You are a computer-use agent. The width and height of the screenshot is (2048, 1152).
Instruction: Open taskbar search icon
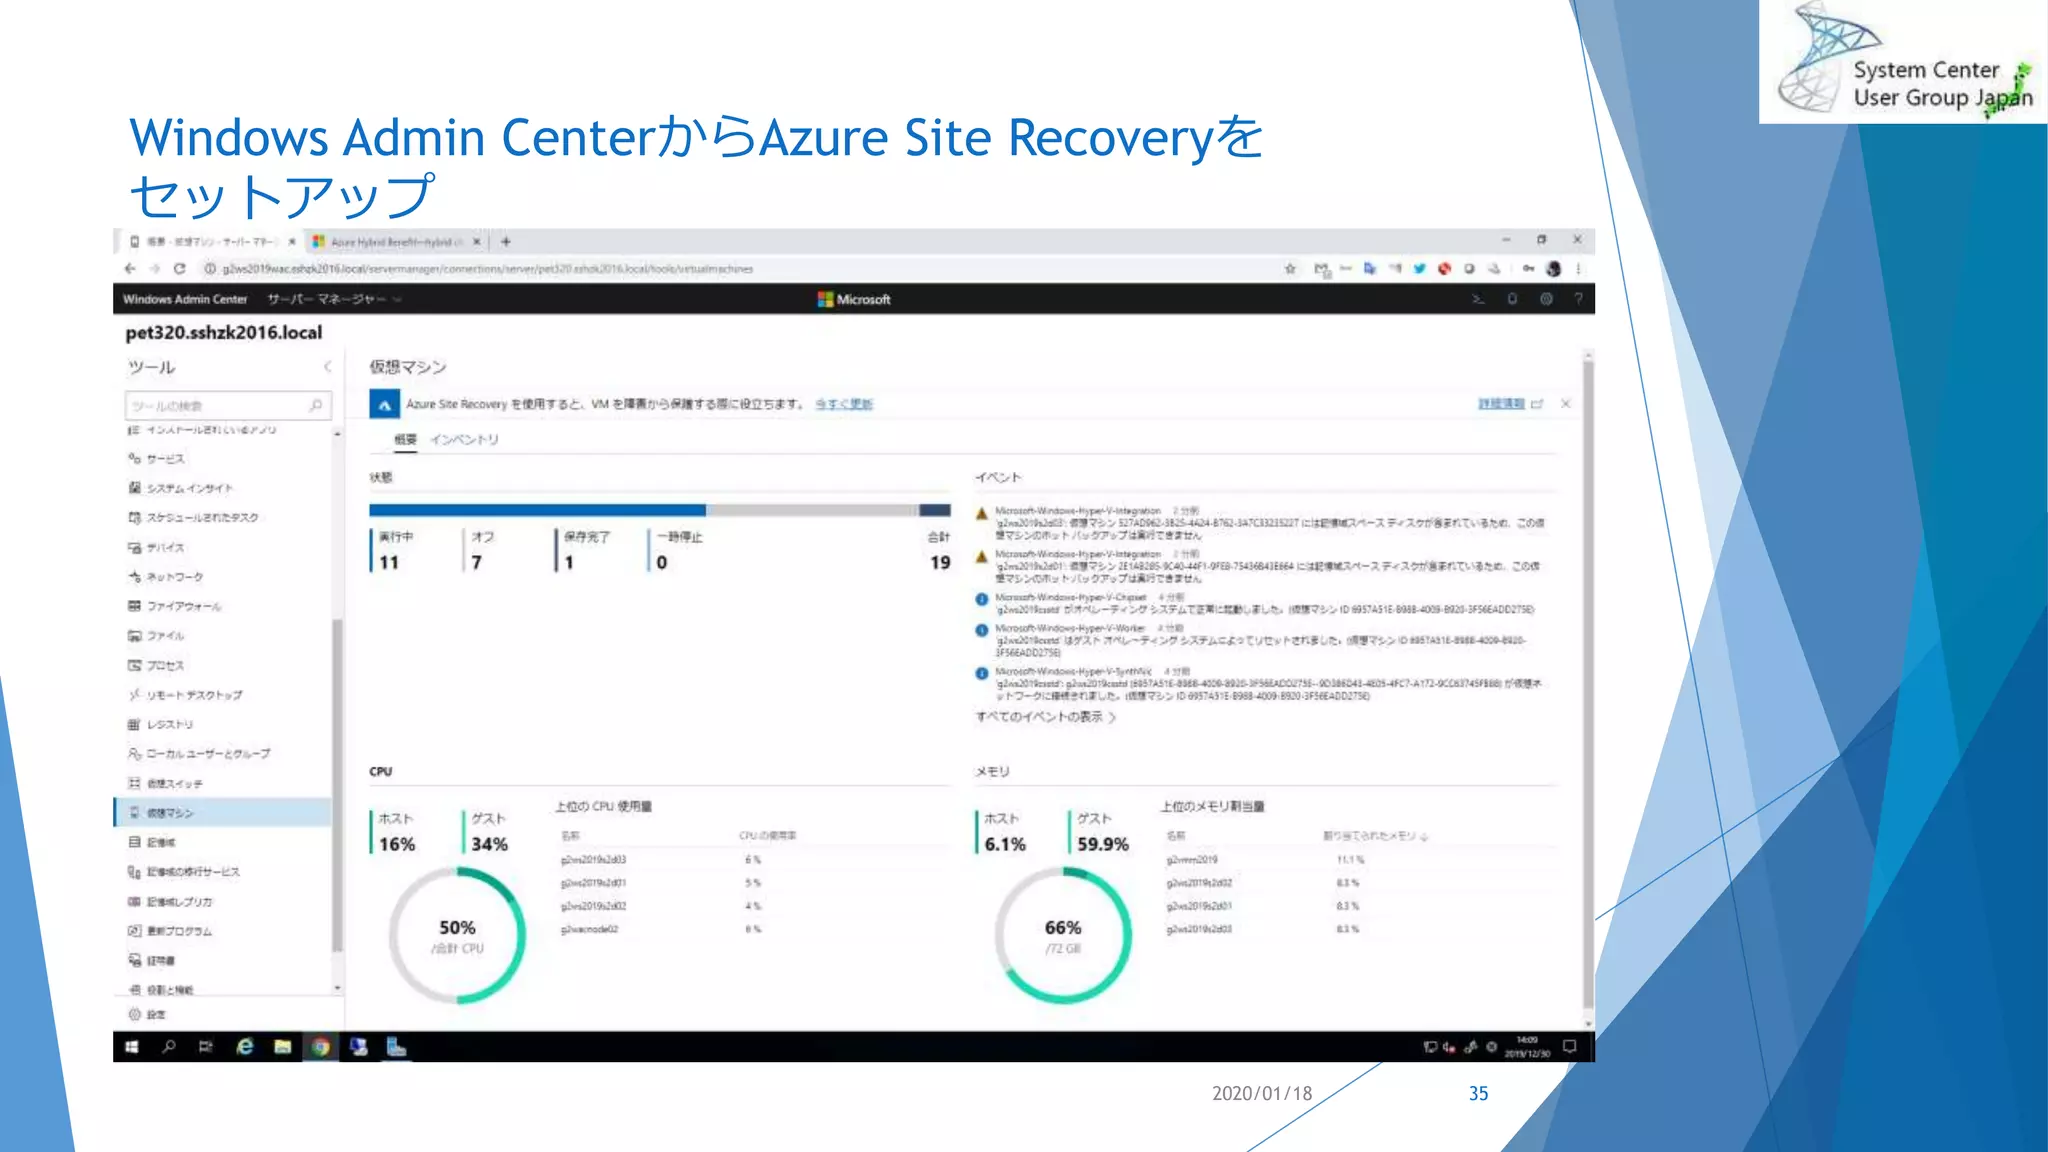pos(169,1047)
